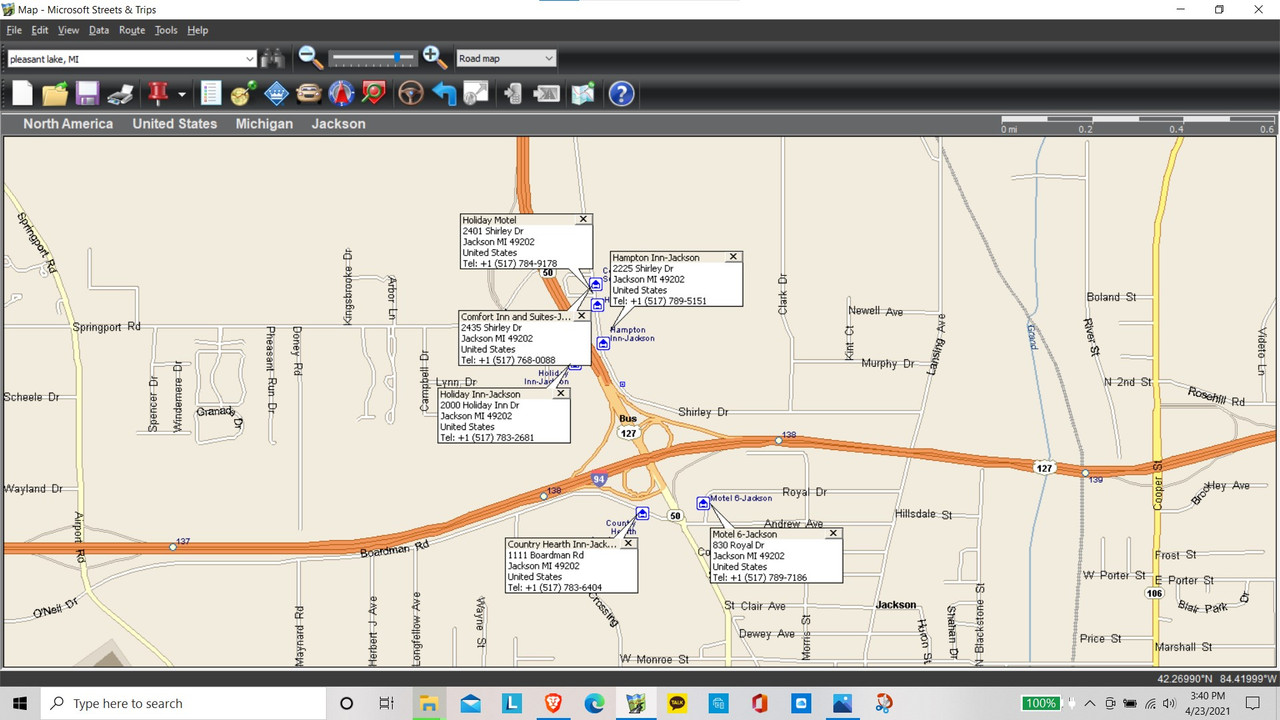Open Microsoft Edge from taskbar

click(594, 703)
